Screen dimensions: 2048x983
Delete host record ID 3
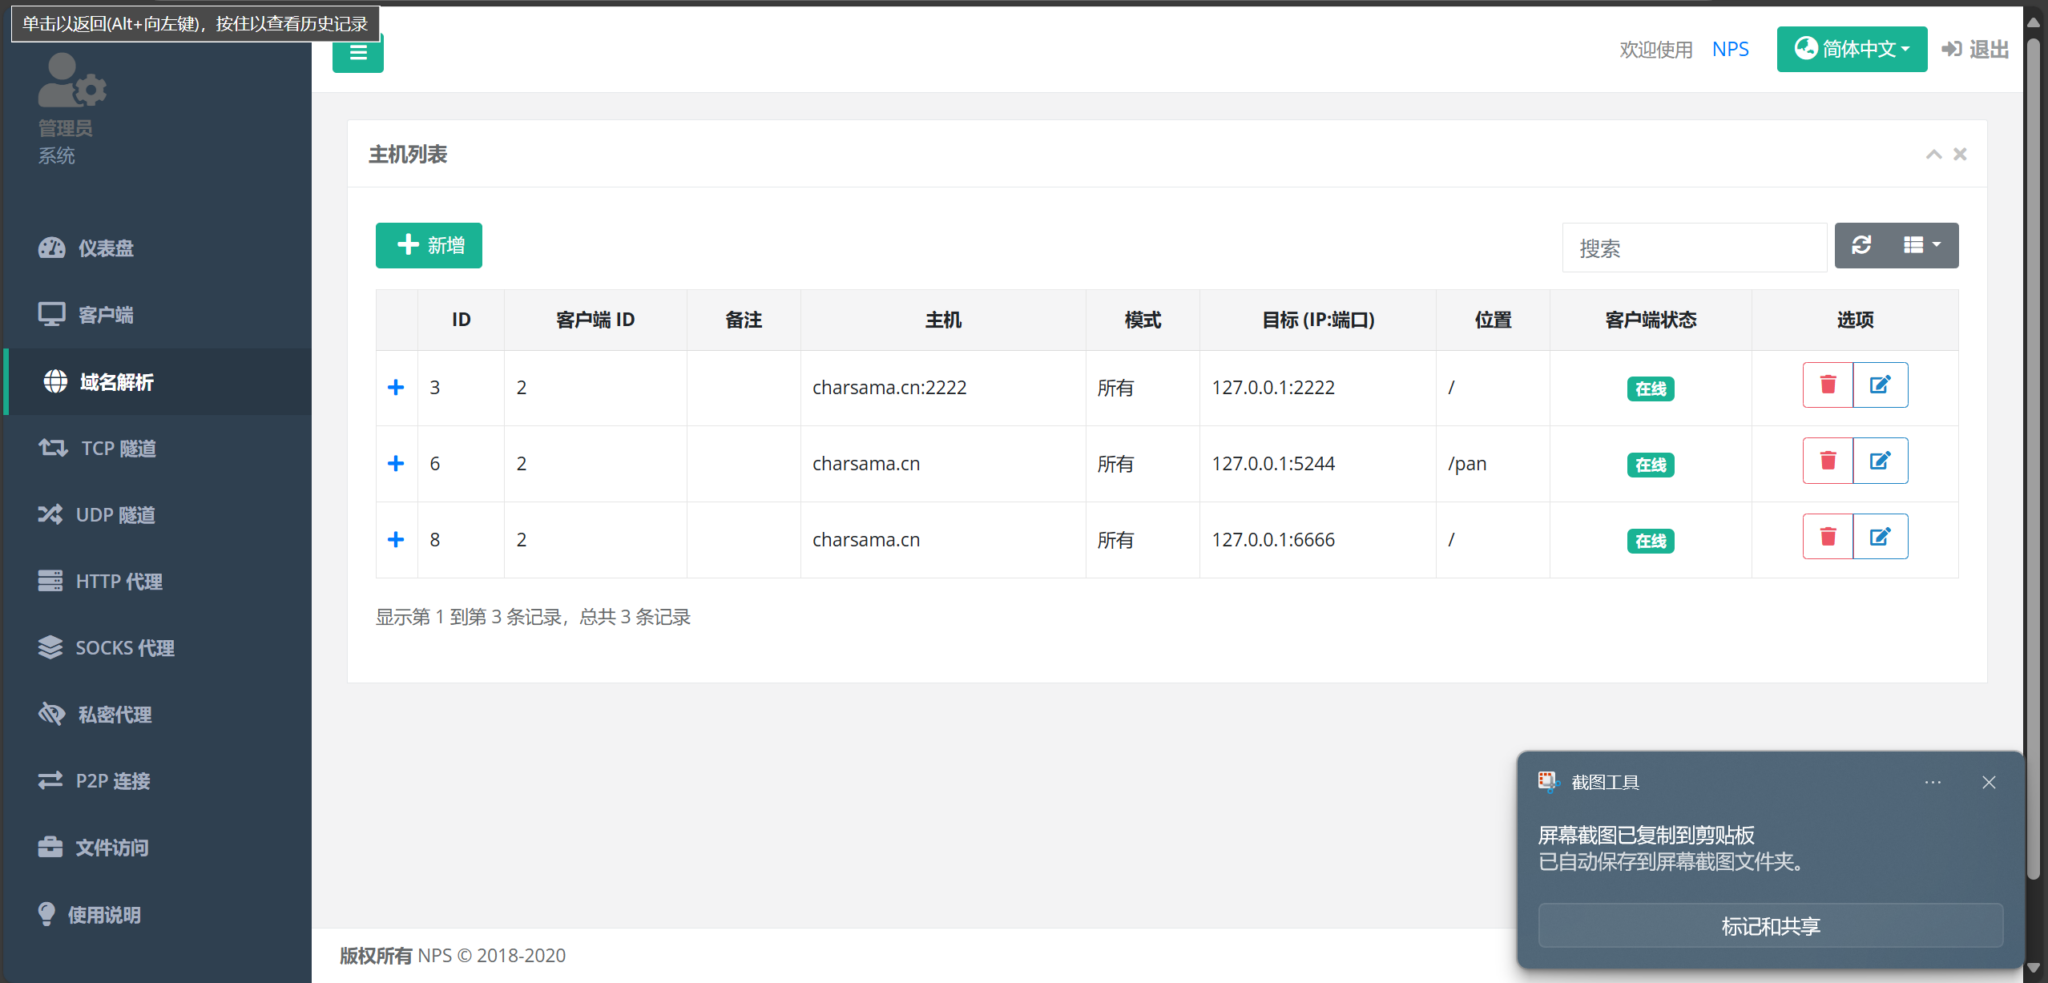[x=1828, y=384]
